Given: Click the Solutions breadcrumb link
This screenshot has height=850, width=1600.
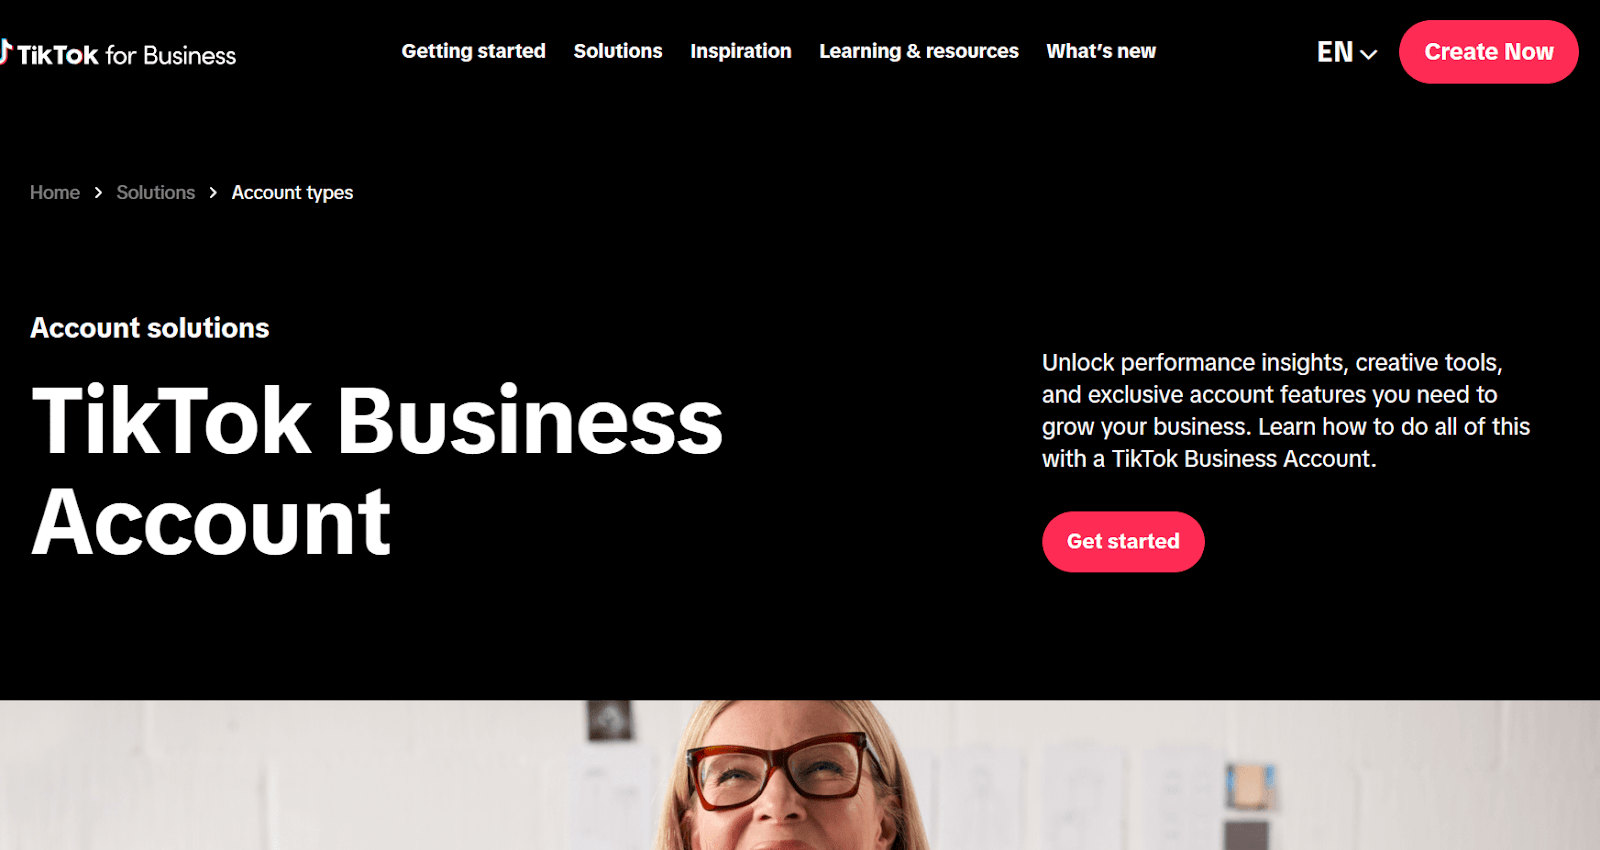Looking at the screenshot, I should (x=155, y=192).
